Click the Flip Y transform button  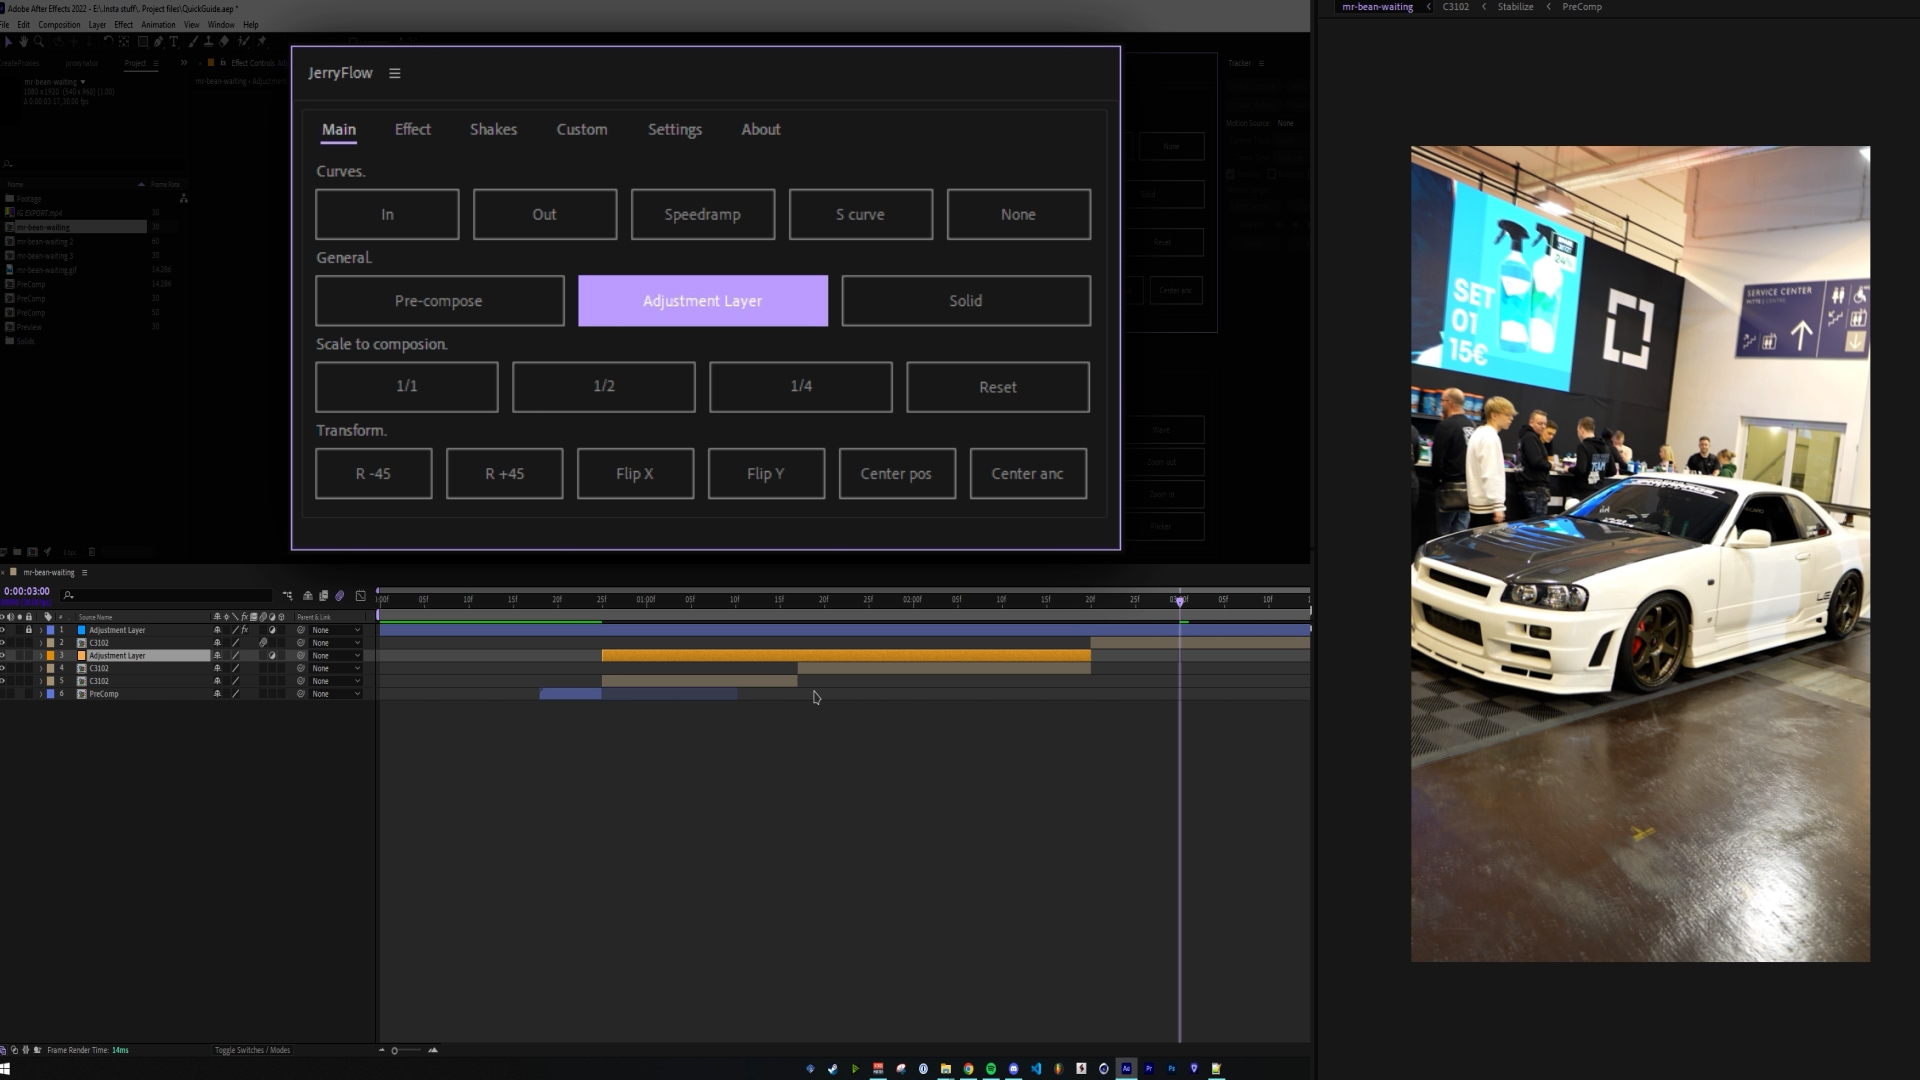point(766,473)
